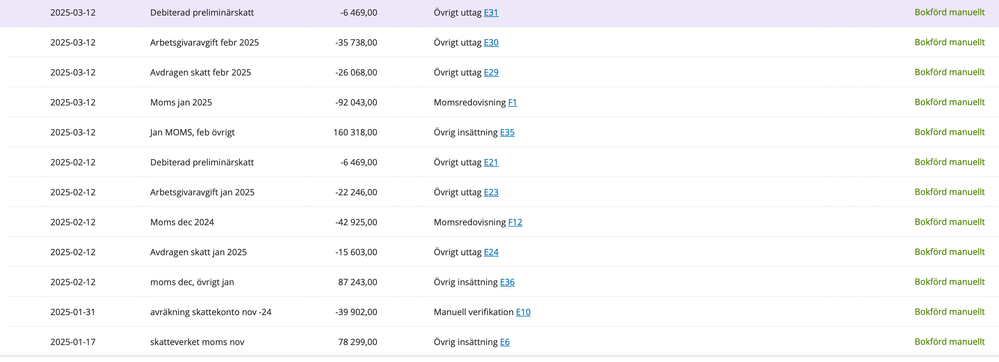Screen dimensions: 999x362
Task: Open verification link E36
Action: (507, 282)
